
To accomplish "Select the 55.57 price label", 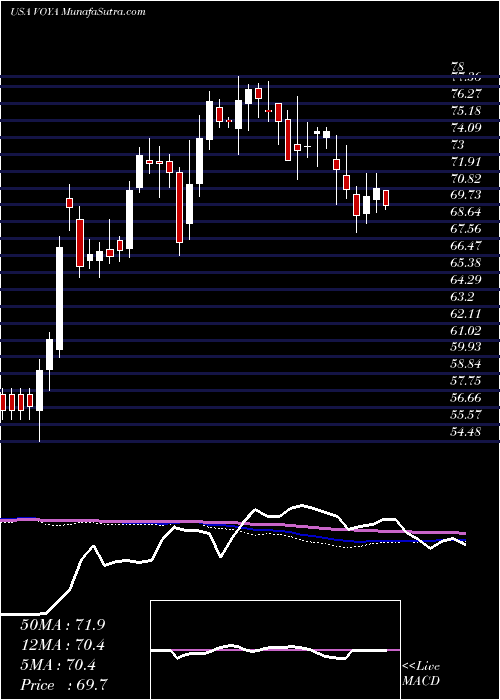I will pos(466,415).
